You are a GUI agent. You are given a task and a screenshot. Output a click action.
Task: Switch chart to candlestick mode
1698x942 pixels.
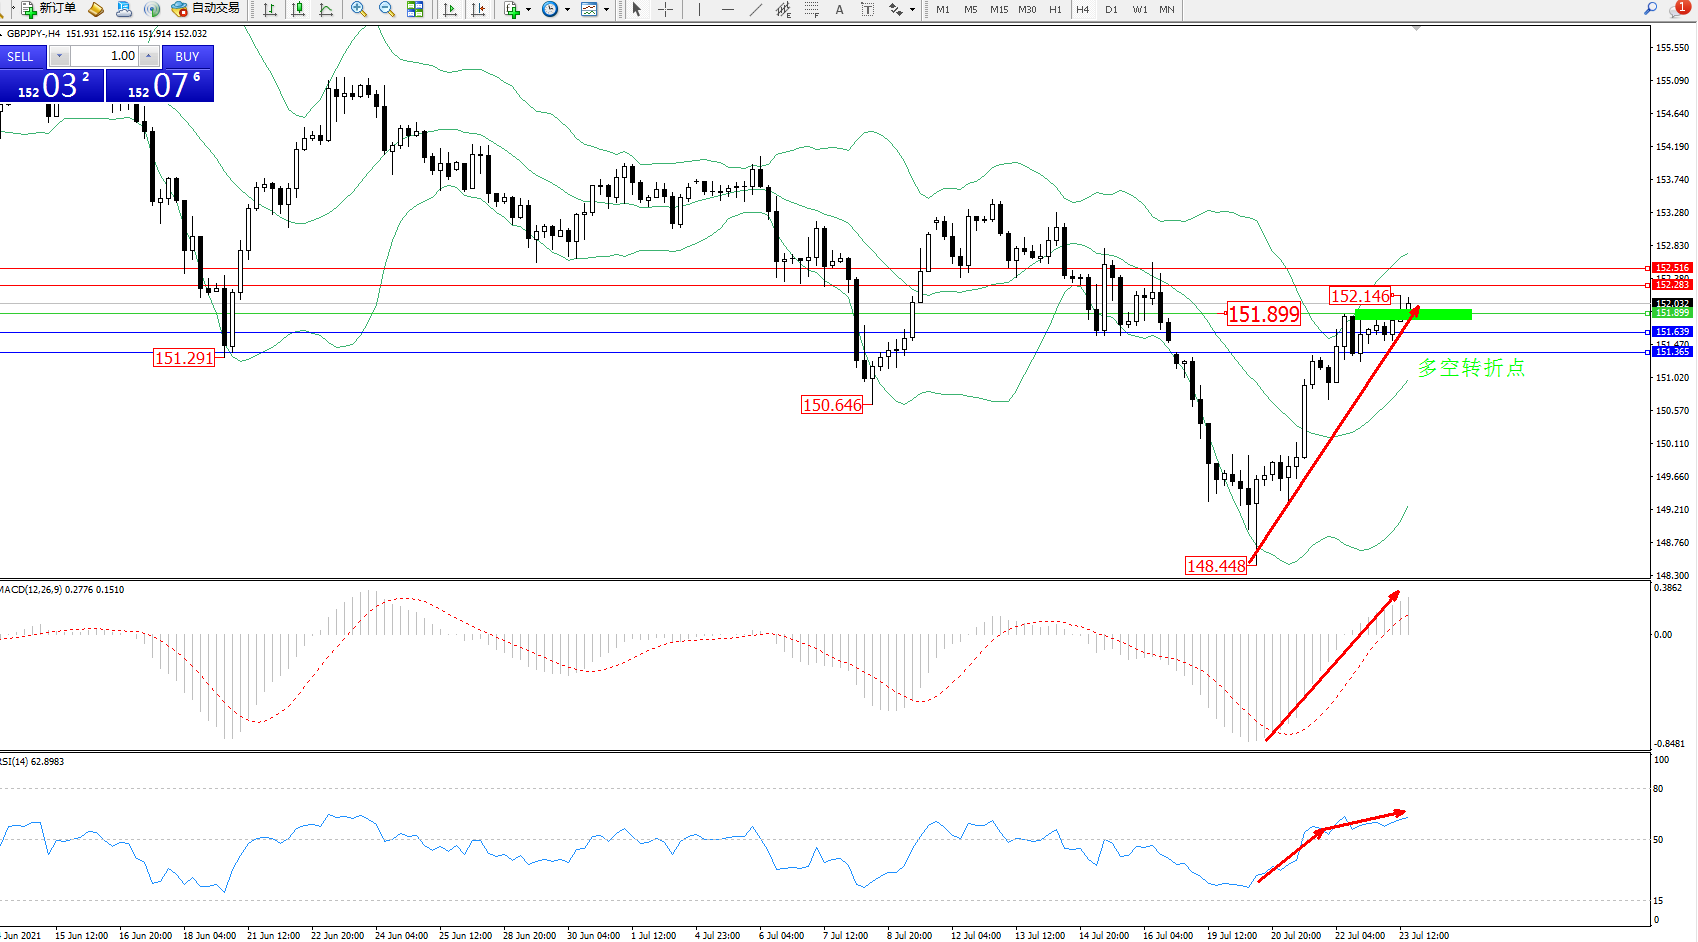(x=298, y=10)
